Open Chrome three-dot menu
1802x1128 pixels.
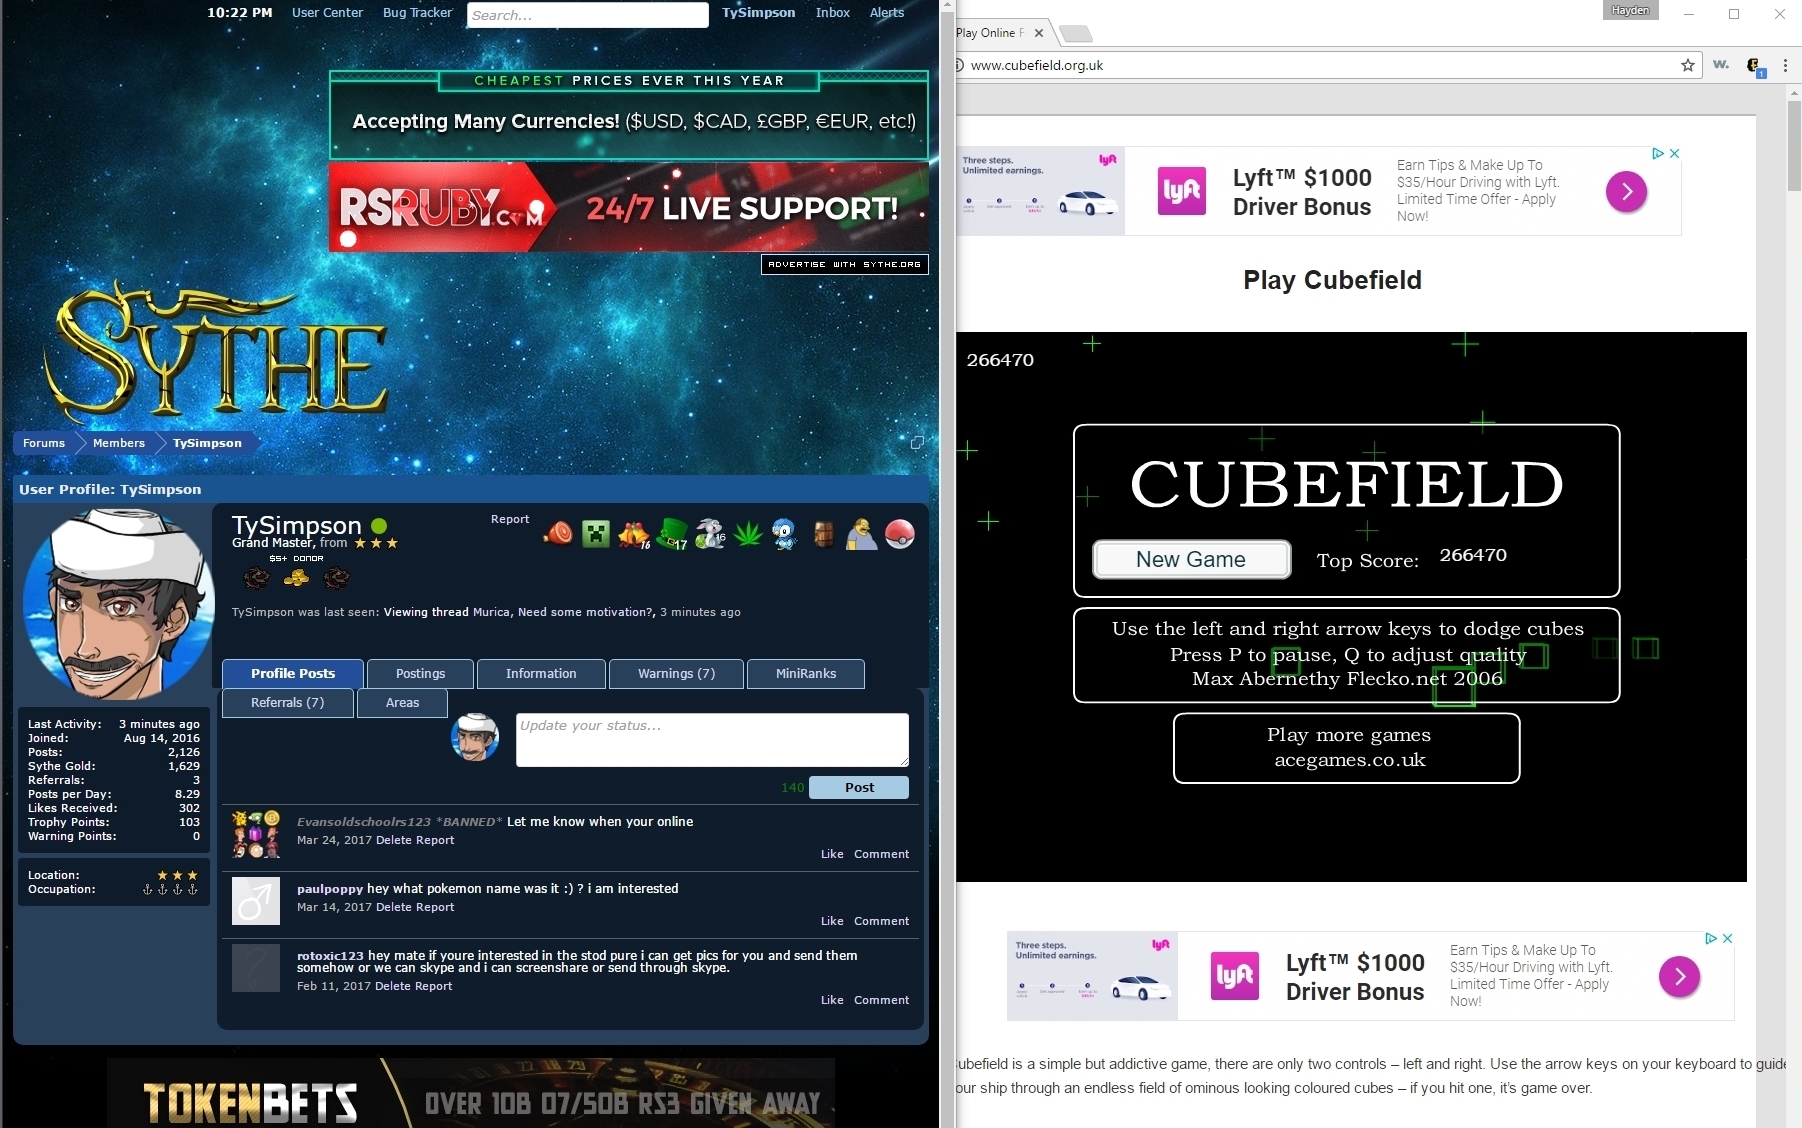pyautogui.click(x=1785, y=65)
